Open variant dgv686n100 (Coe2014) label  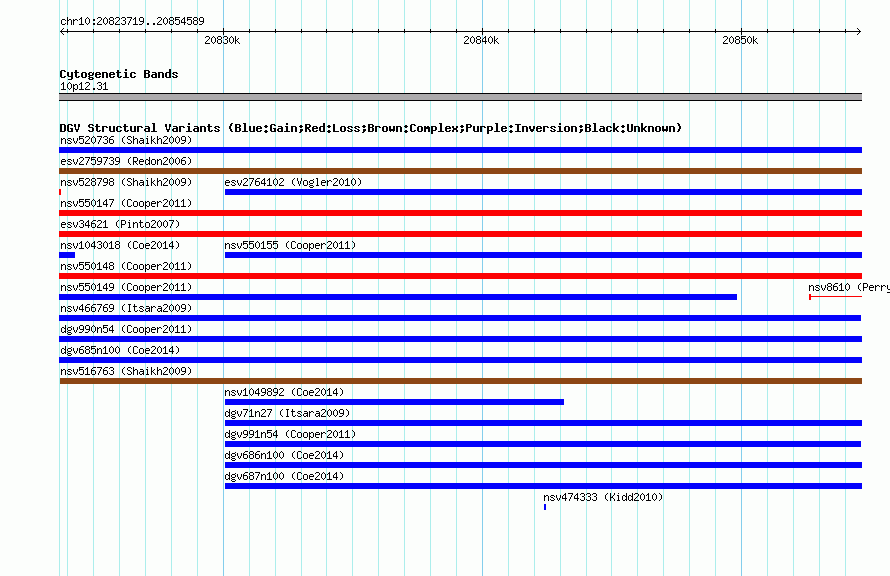284,455
